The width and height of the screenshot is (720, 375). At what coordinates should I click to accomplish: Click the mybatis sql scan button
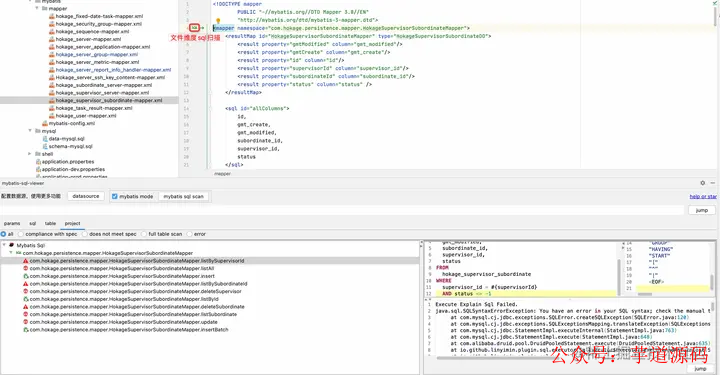tap(183, 196)
